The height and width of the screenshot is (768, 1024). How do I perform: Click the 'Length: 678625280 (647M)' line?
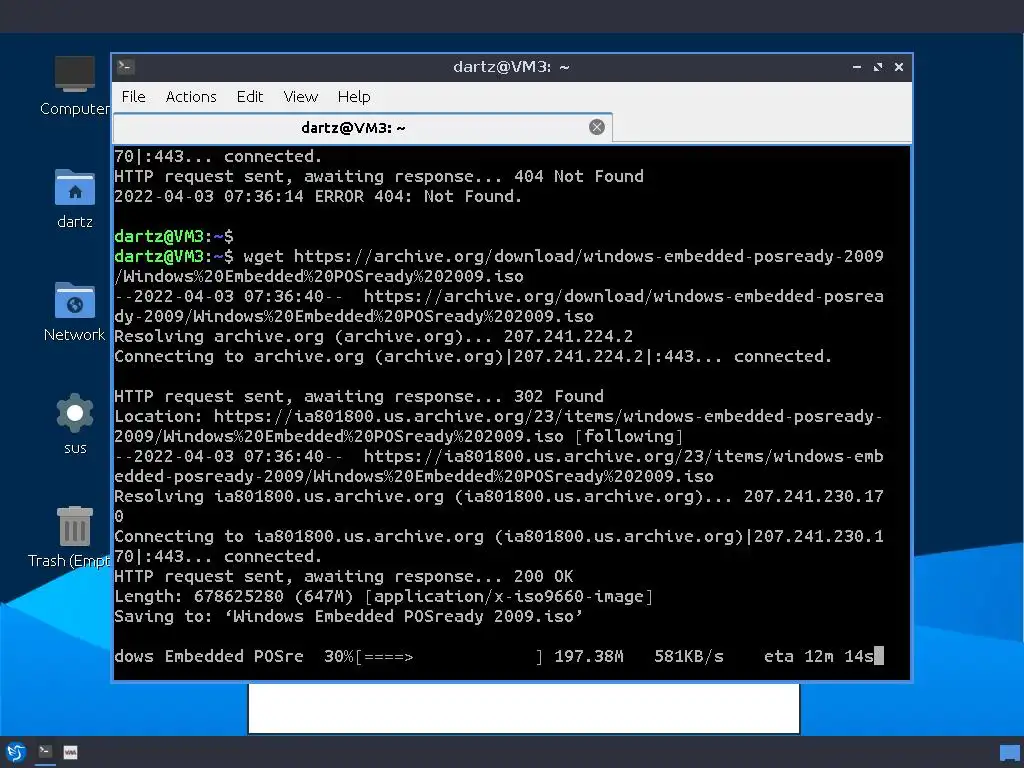(383, 596)
